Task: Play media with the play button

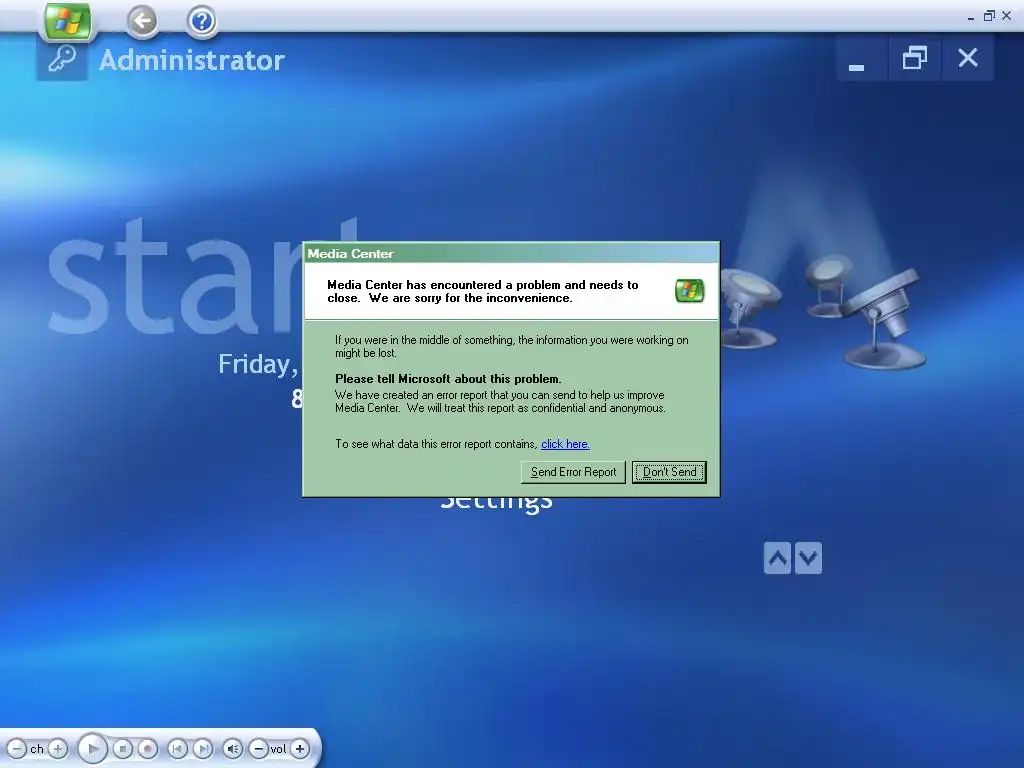Action: pos(93,748)
